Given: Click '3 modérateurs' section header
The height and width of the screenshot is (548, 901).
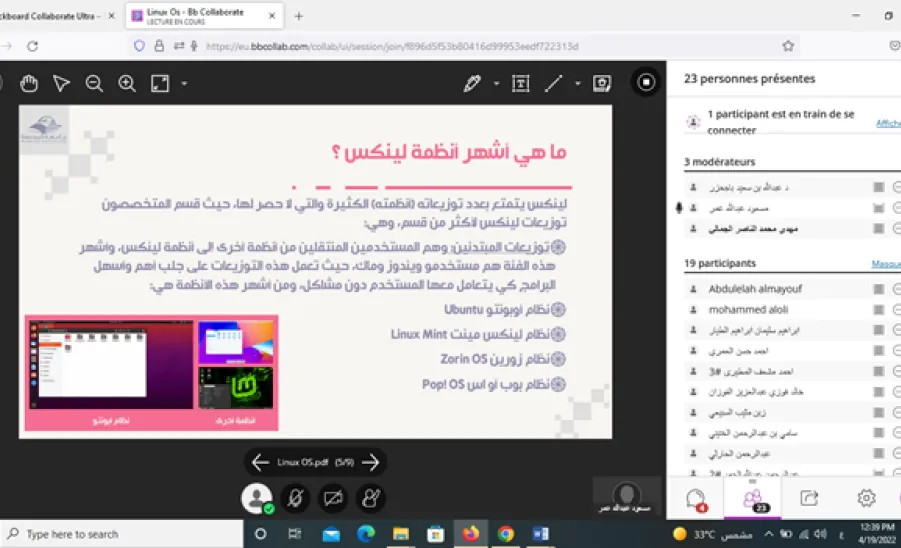Looking at the screenshot, I should pyautogui.click(x=719, y=162).
